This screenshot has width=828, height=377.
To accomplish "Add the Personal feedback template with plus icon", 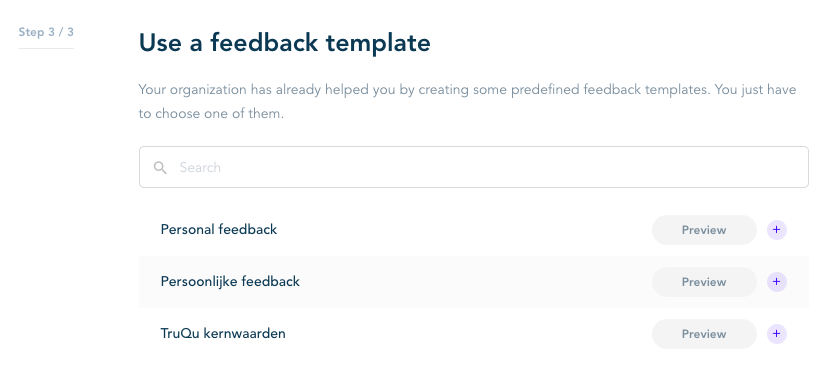I will [776, 230].
